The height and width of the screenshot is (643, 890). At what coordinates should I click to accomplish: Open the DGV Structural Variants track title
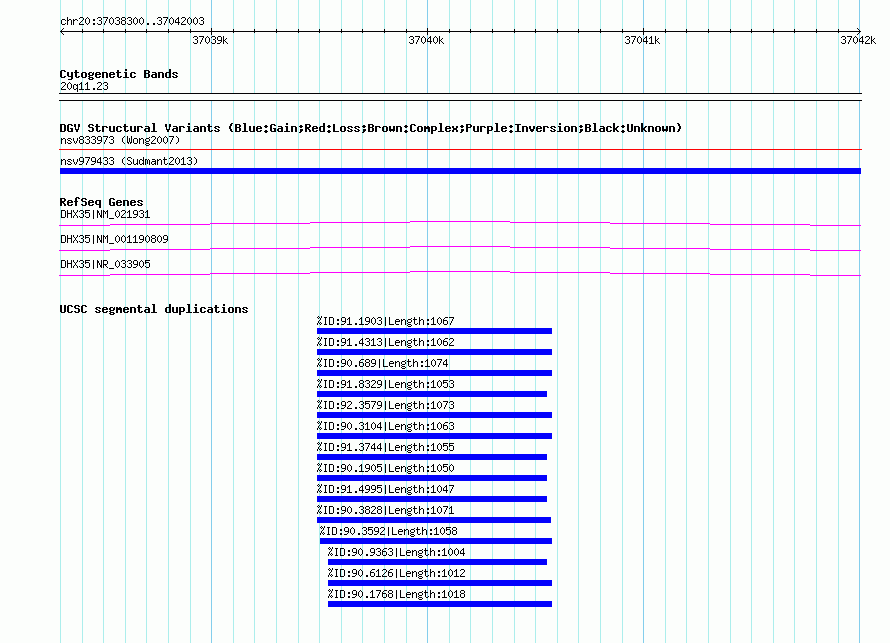tap(371, 128)
